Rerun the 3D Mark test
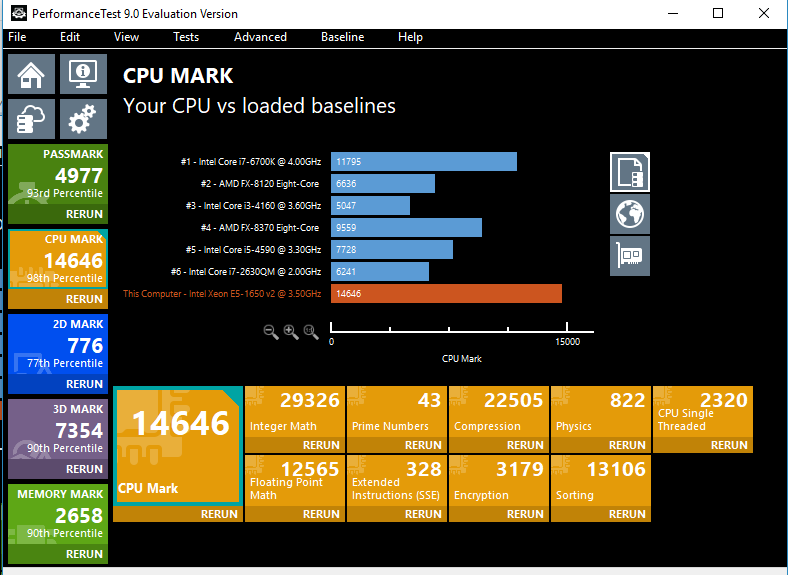 (58, 469)
